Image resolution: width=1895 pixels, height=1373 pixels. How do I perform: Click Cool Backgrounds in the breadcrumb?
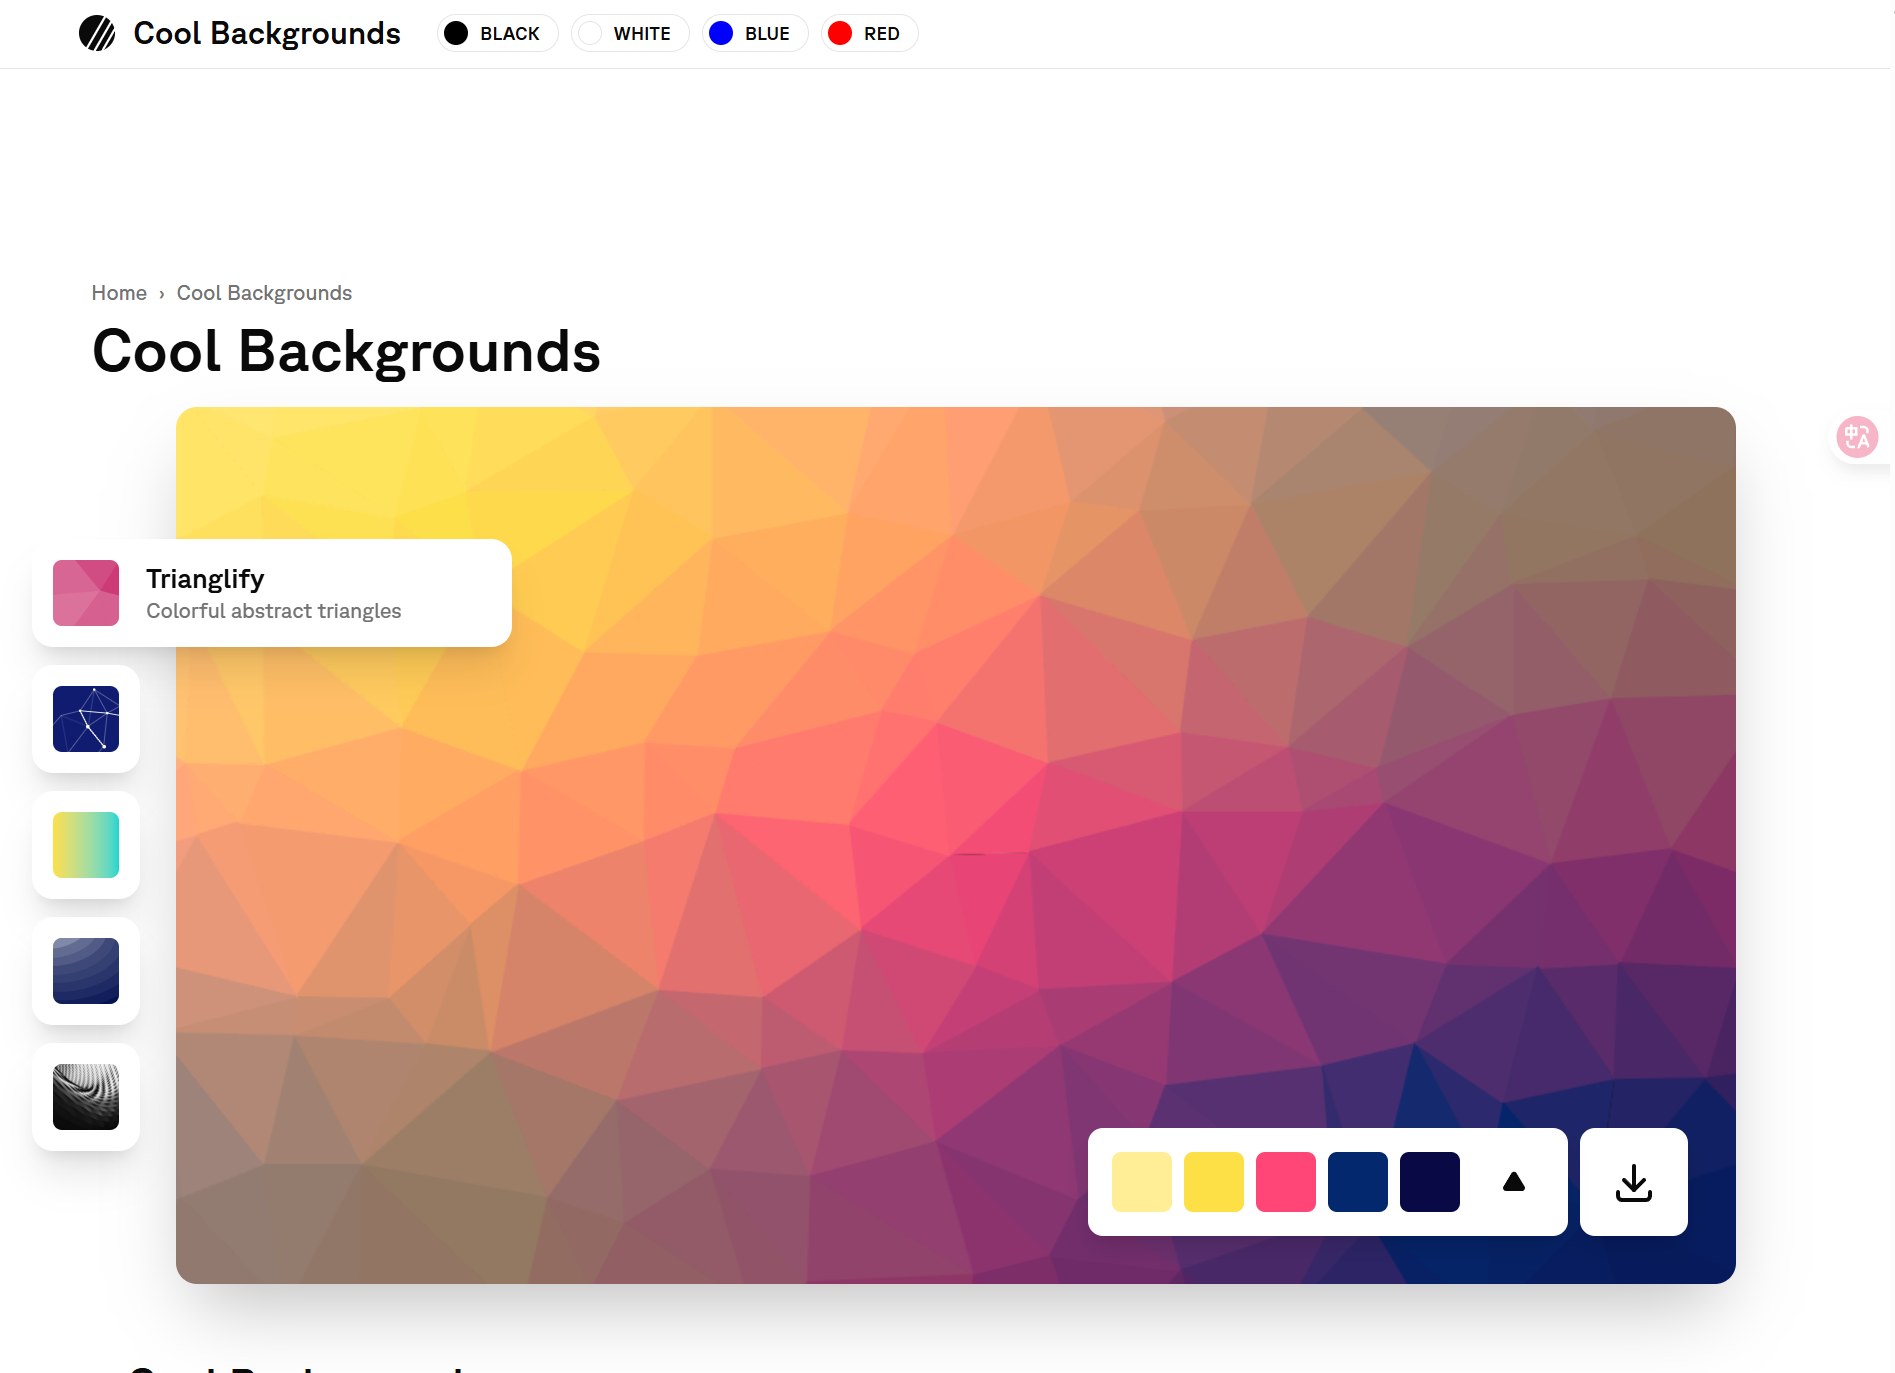[x=263, y=293]
